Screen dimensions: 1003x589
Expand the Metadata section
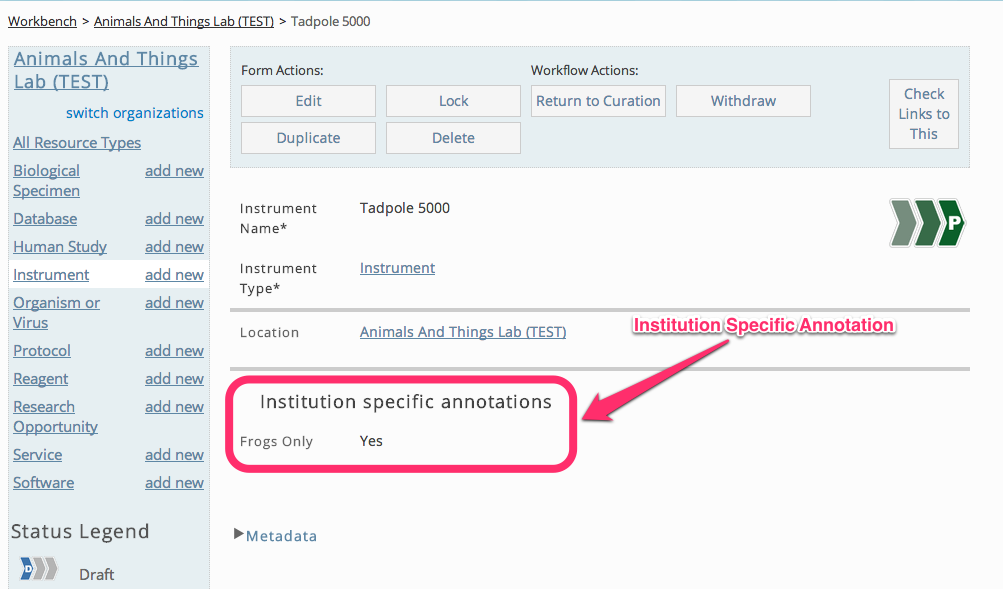276,535
